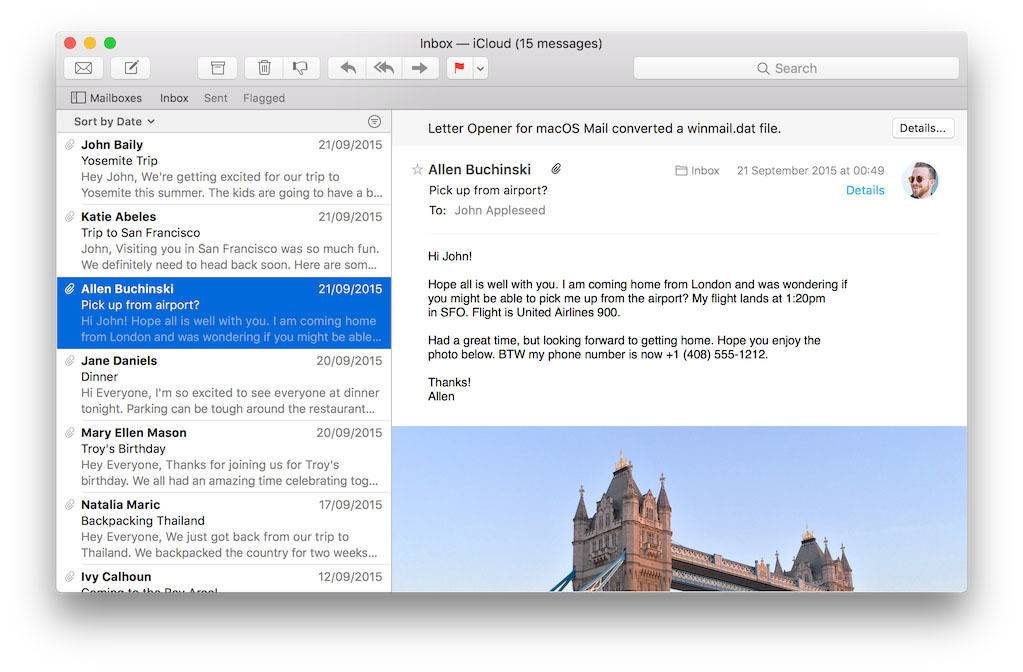Click the sender's avatar photo
The width and height of the screenshot is (1023, 672).
tap(921, 180)
